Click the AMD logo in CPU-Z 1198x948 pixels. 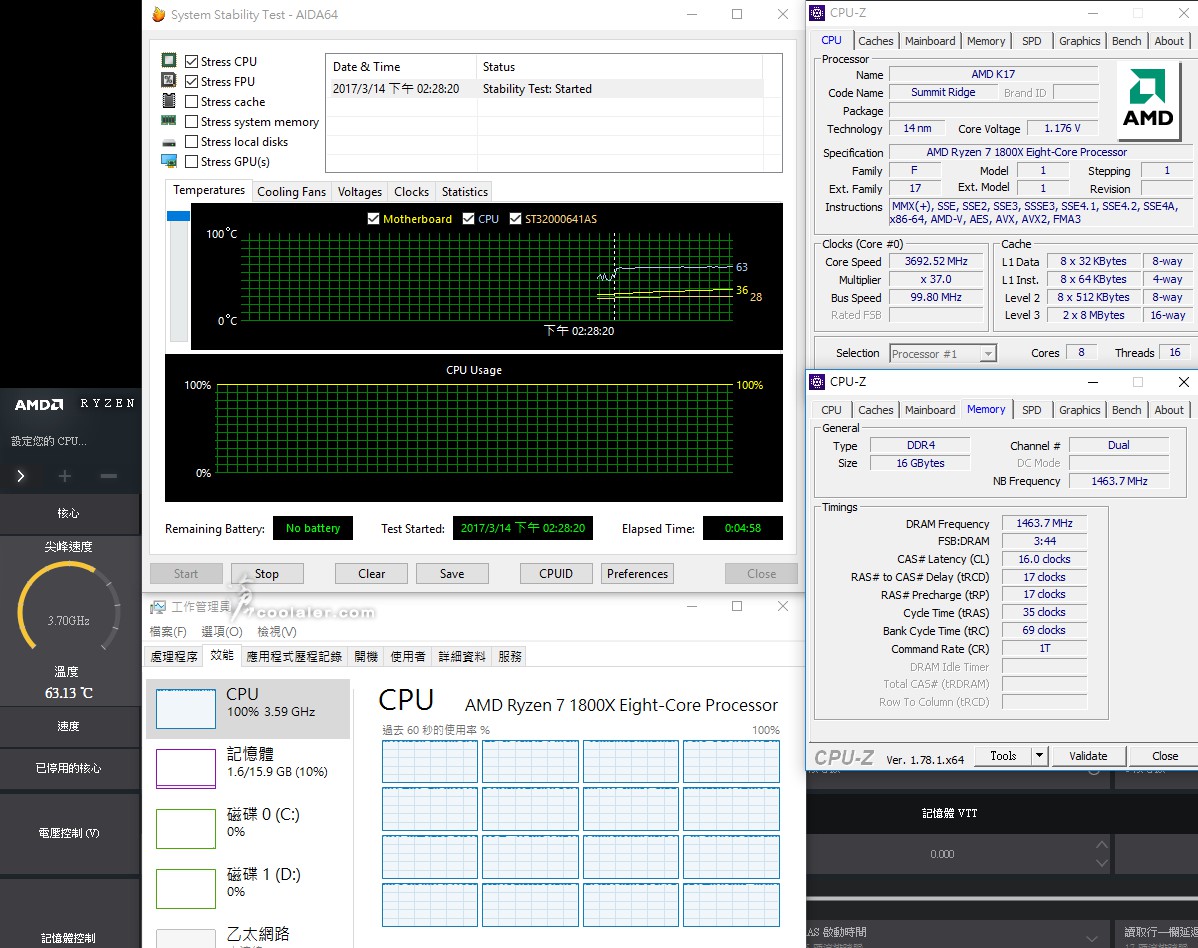click(x=1148, y=100)
